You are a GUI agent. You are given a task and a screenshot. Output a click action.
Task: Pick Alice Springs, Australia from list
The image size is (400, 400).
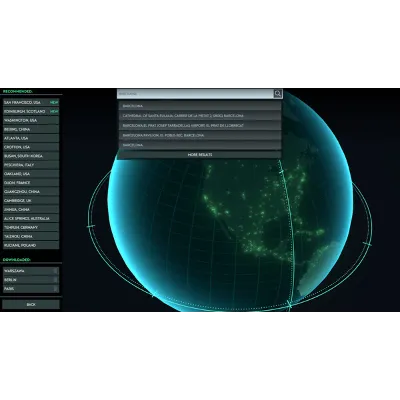31,219
